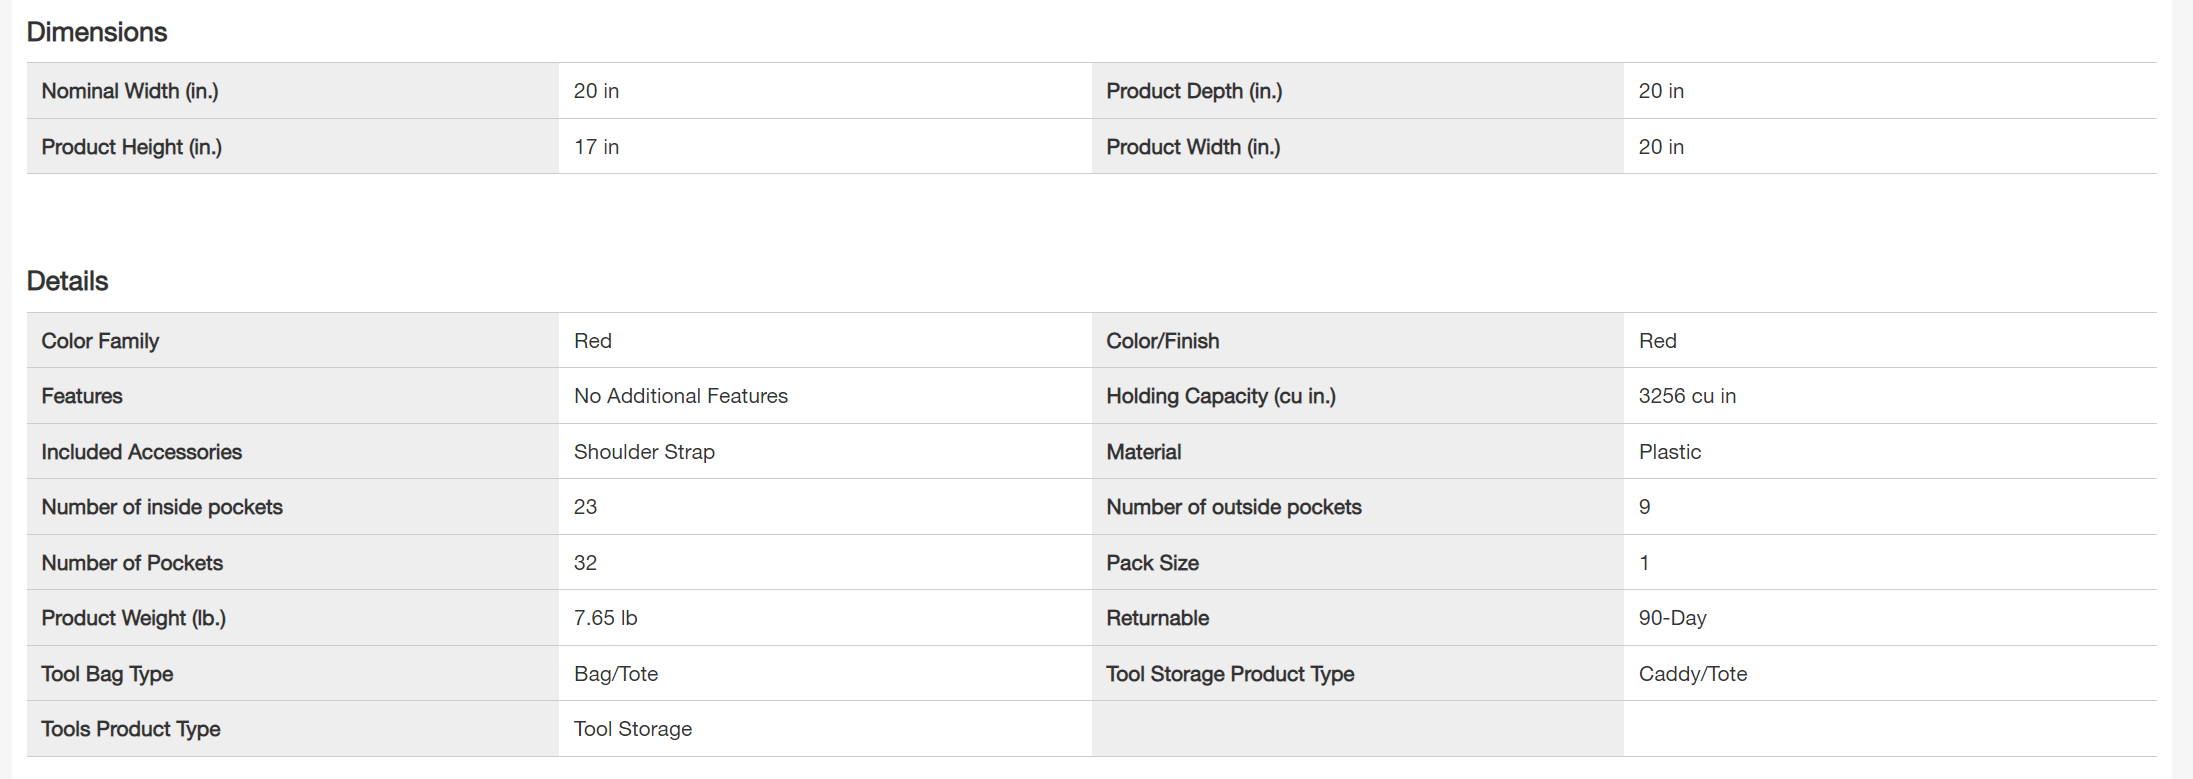Select the Tool Storage value
This screenshot has width=2193, height=779.
[x=633, y=729]
